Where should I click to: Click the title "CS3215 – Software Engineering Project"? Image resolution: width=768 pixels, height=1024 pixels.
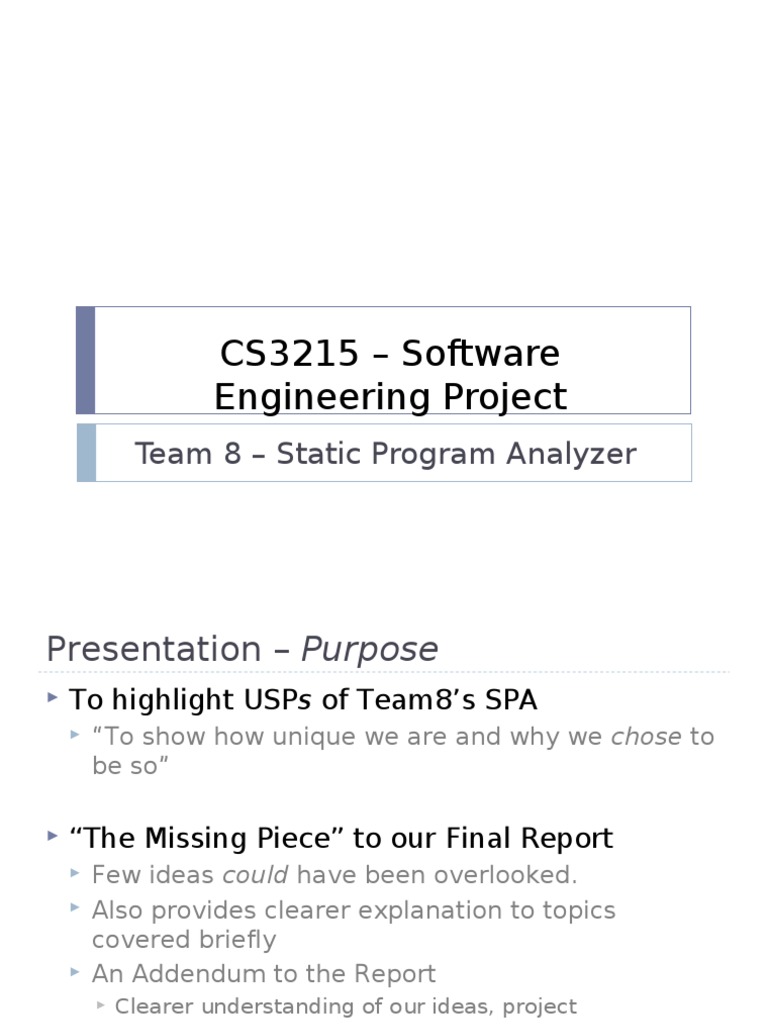coord(390,375)
